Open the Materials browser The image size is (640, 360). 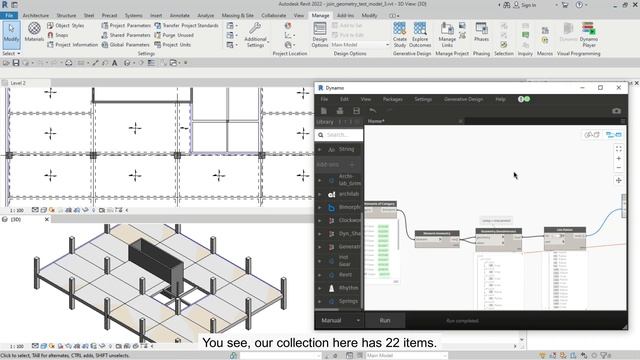click(34, 32)
